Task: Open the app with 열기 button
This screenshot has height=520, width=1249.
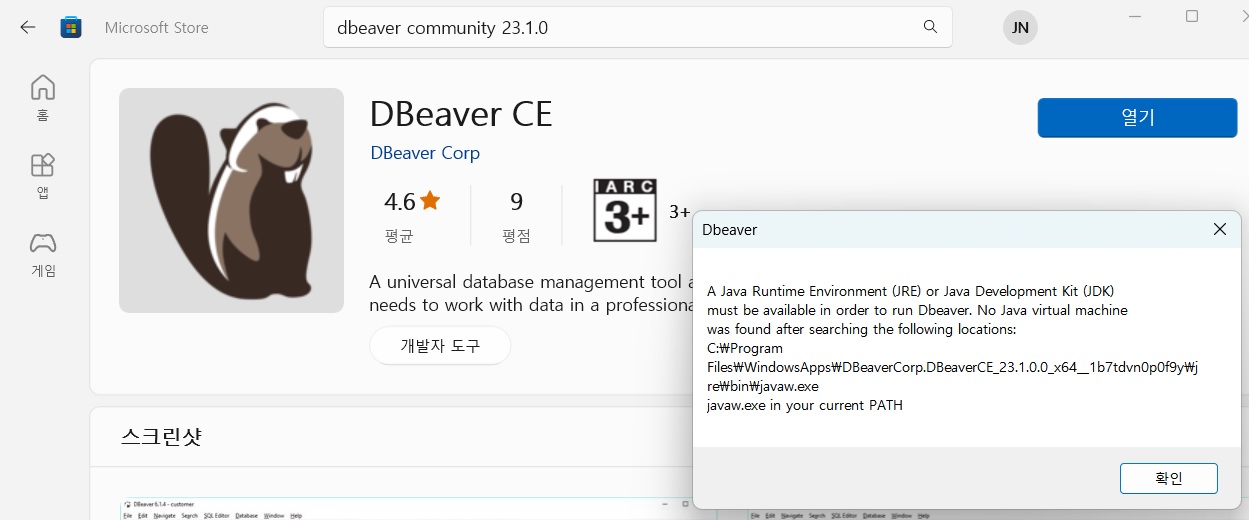Action: [x=1137, y=117]
